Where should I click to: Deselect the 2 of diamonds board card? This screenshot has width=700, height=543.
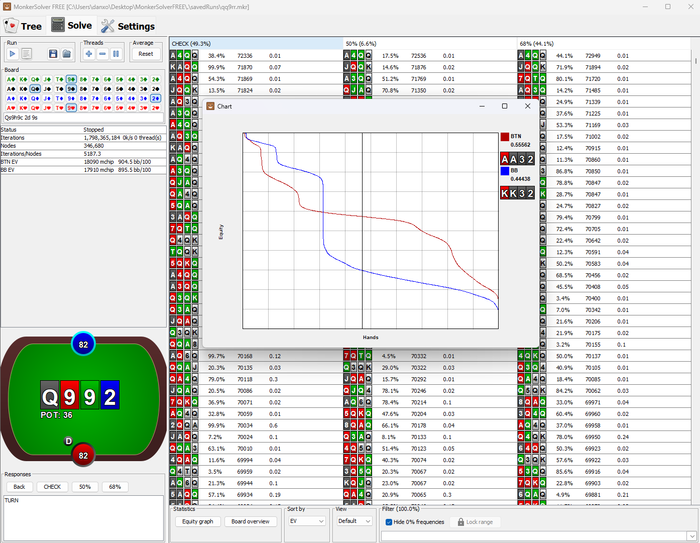tap(155, 98)
